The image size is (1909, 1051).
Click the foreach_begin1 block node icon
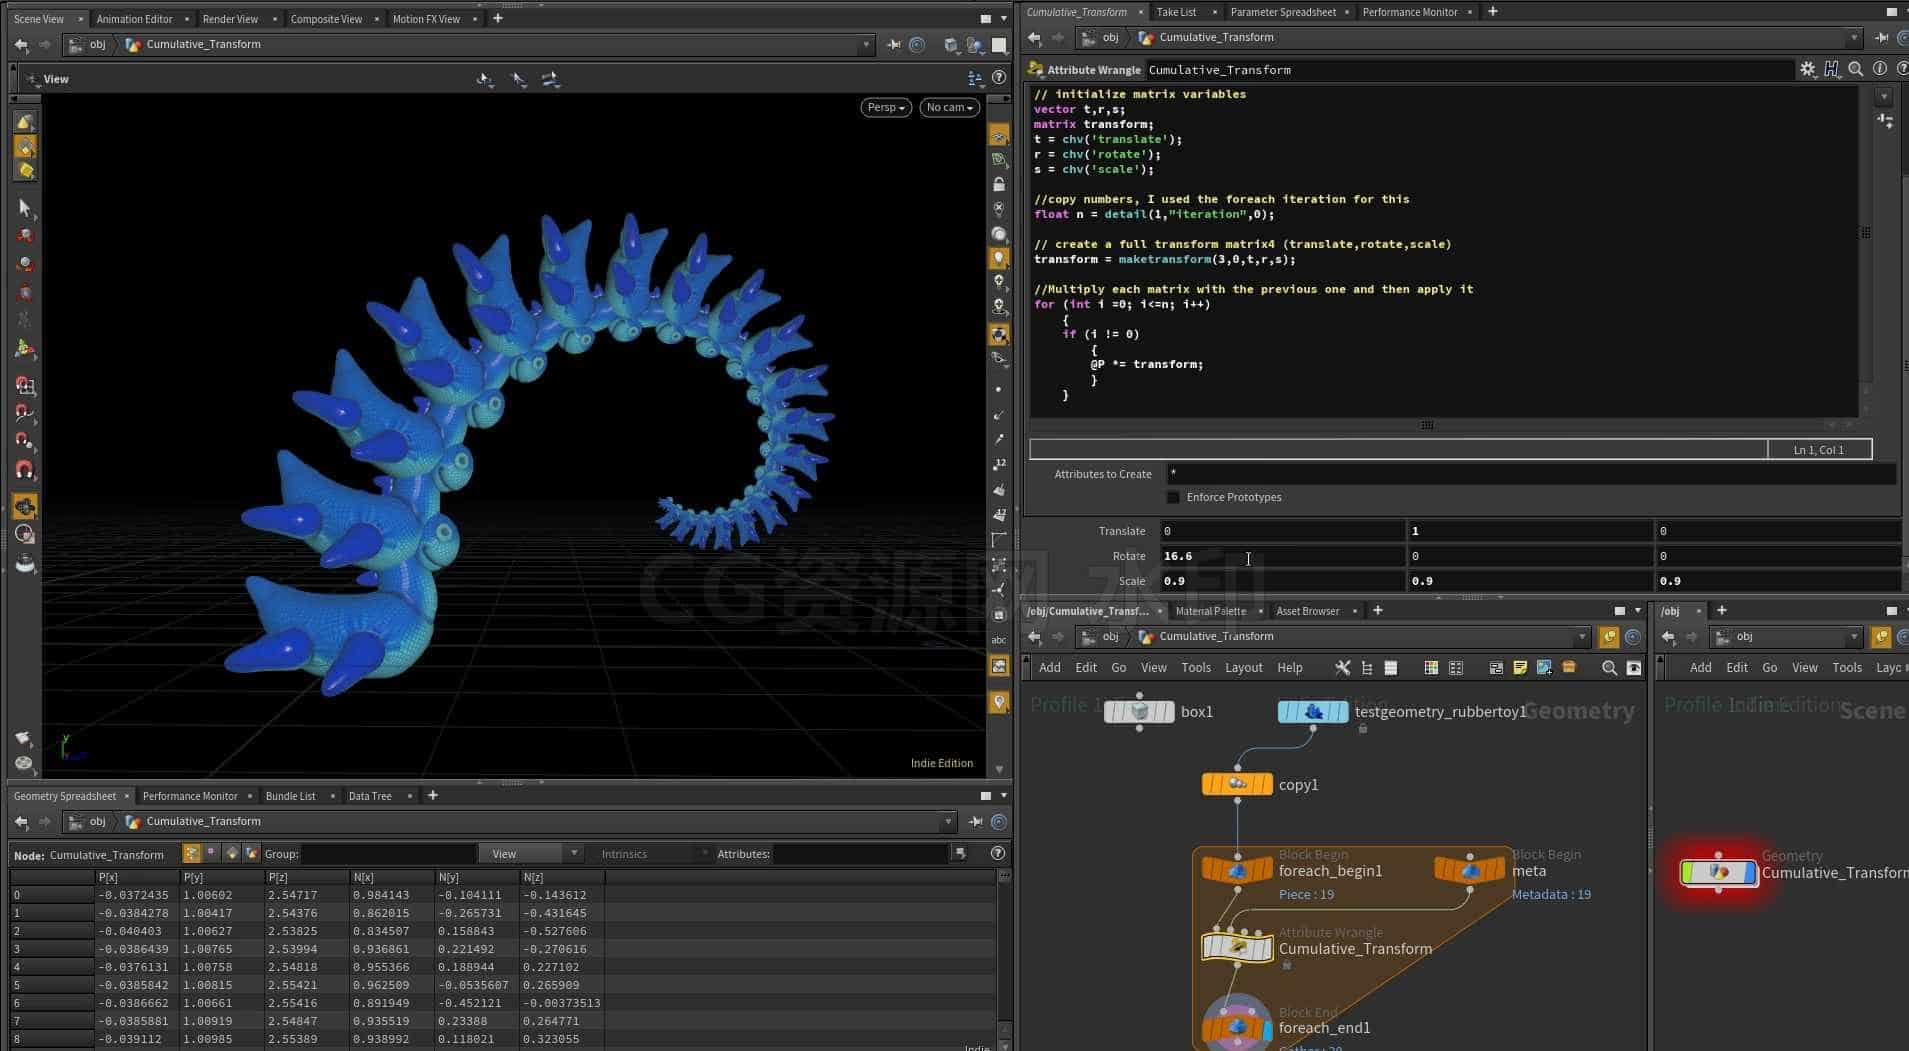pyautogui.click(x=1237, y=870)
